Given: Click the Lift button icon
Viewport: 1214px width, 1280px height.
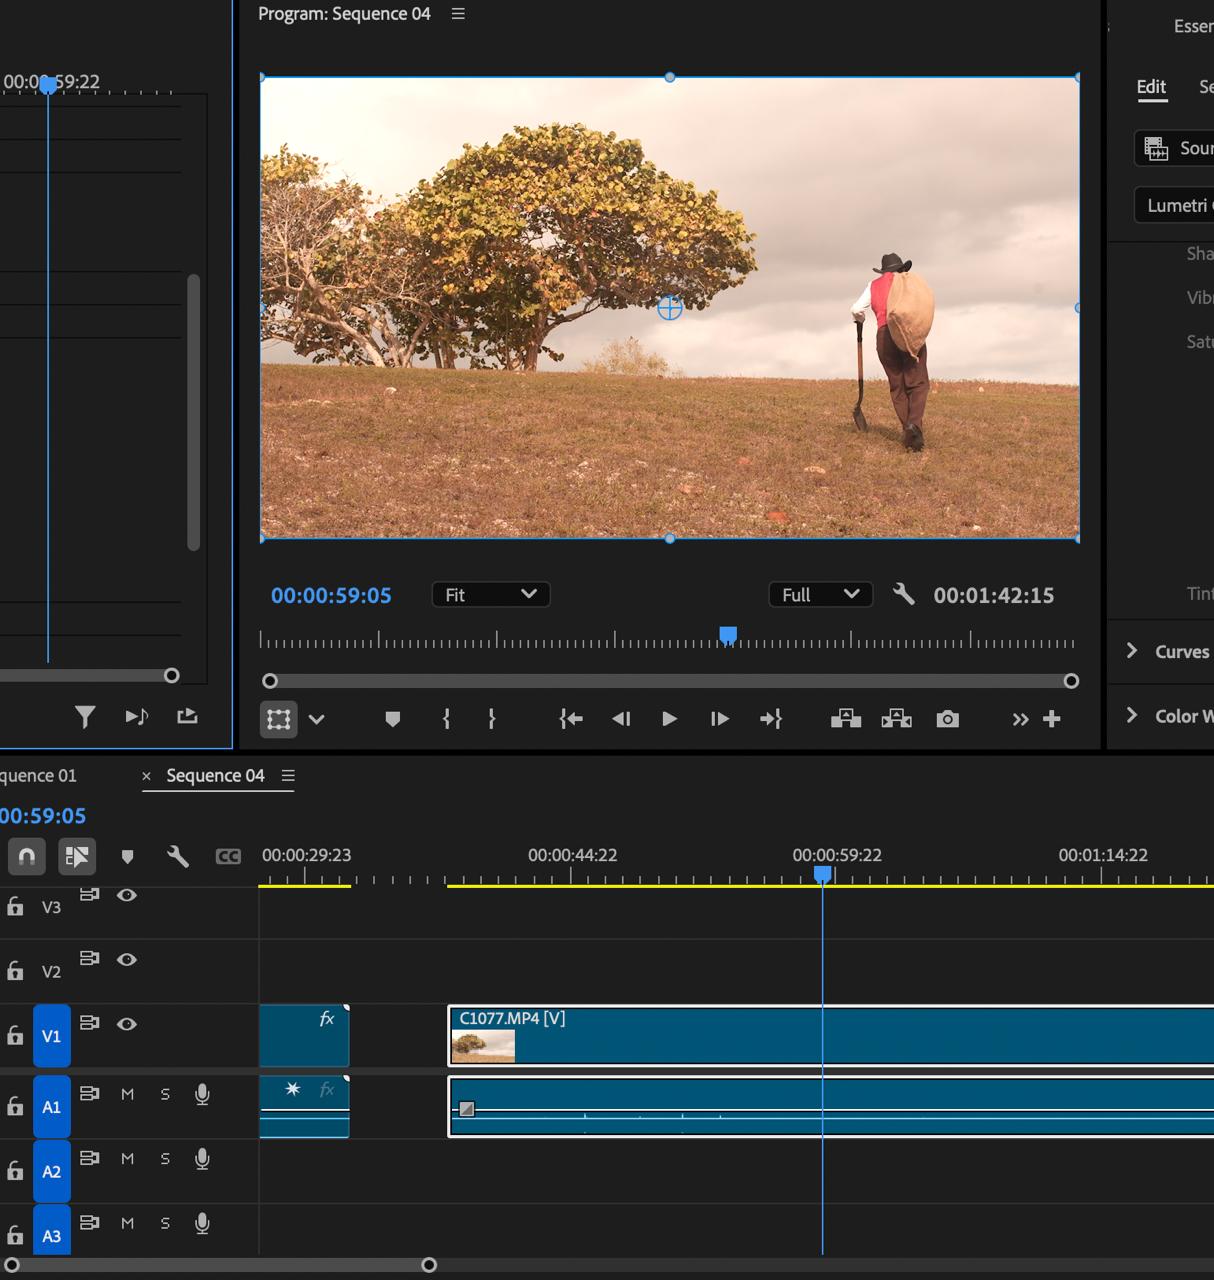Looking at the screenshot, I should click(x=846, y=719).
